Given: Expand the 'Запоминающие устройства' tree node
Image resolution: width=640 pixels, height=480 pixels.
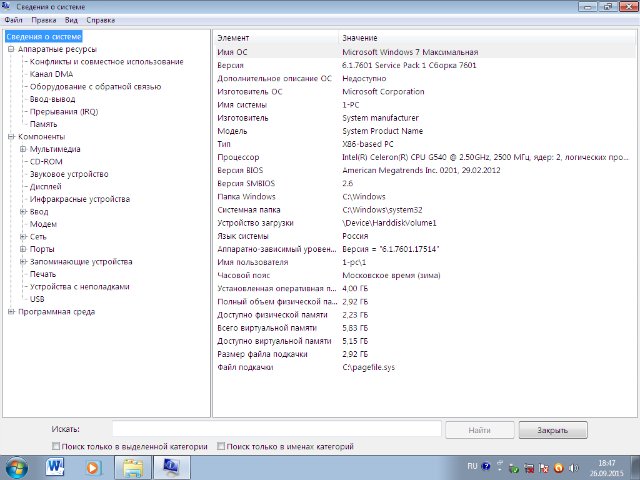Looking at the screenshot, I should point(22,261).
